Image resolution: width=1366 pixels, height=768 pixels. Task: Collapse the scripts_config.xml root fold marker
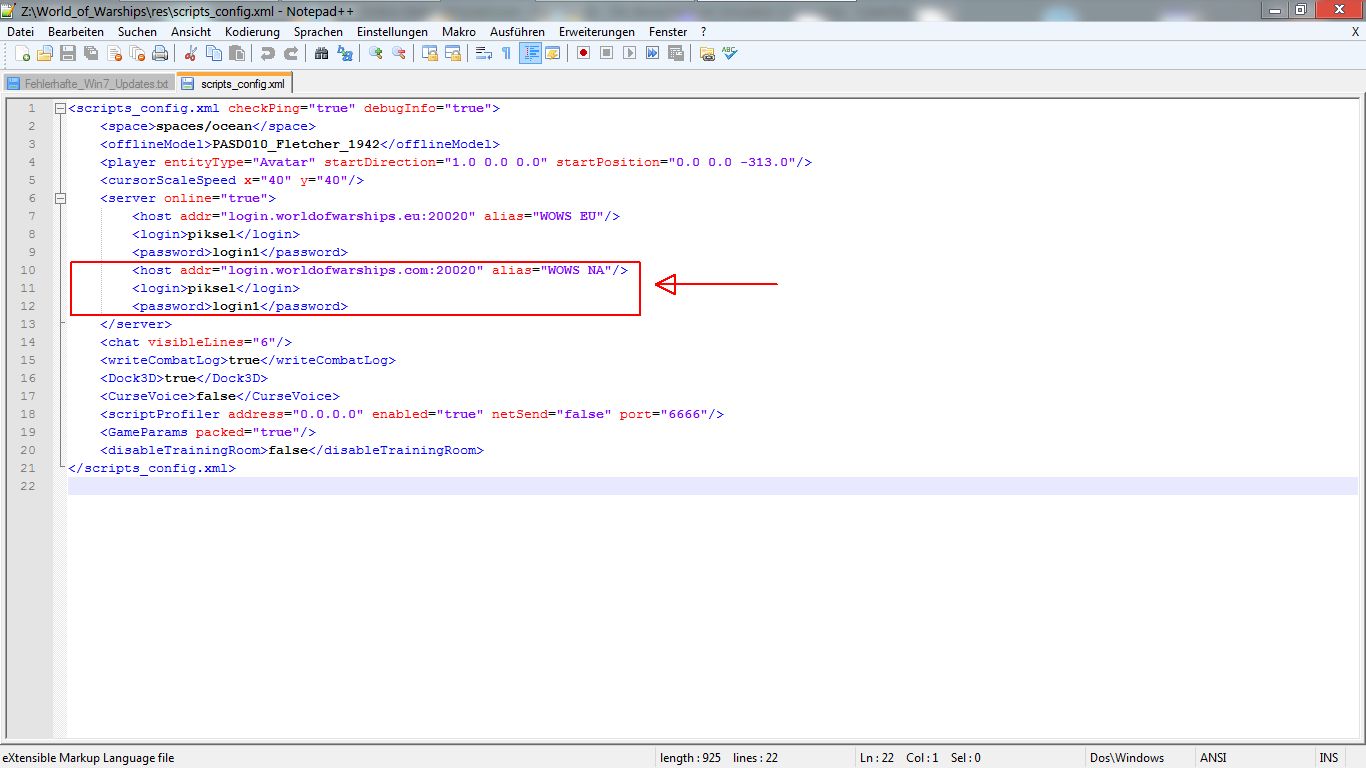(60, 108)
